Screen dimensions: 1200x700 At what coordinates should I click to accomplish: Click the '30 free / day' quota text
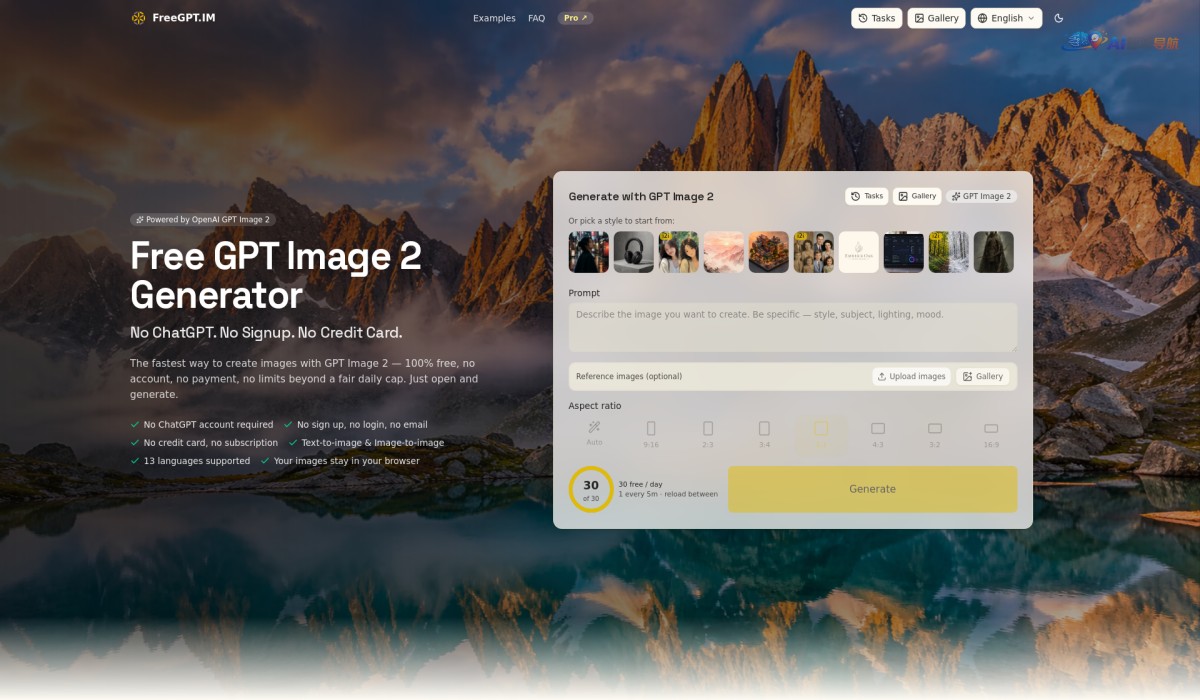[640, 484]
